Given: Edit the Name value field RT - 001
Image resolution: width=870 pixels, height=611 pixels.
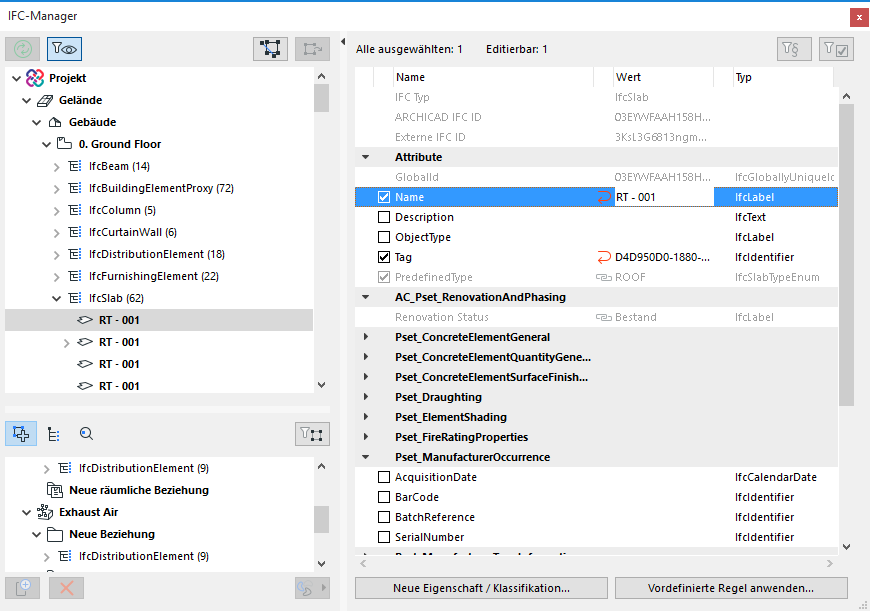Looking at the screenshot, I should pos(660,197).
